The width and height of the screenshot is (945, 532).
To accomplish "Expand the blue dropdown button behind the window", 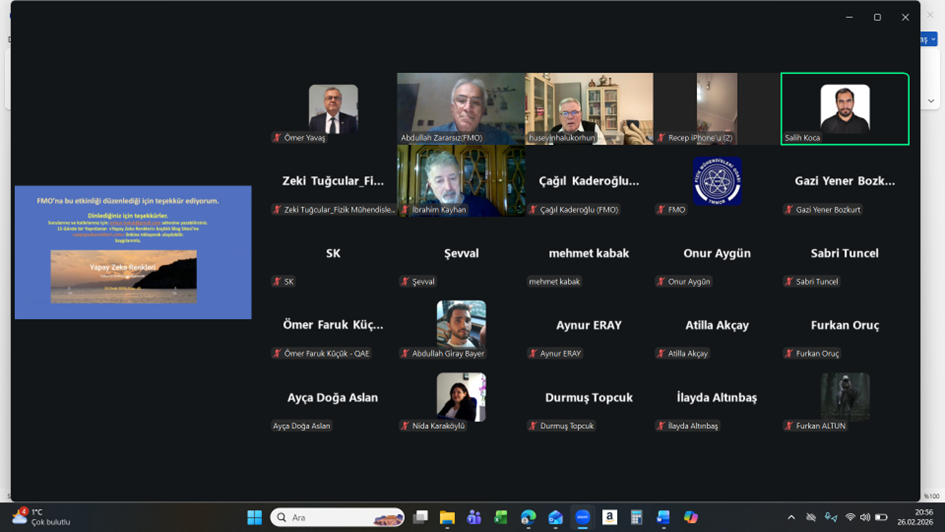I will (x=927, y=40).
